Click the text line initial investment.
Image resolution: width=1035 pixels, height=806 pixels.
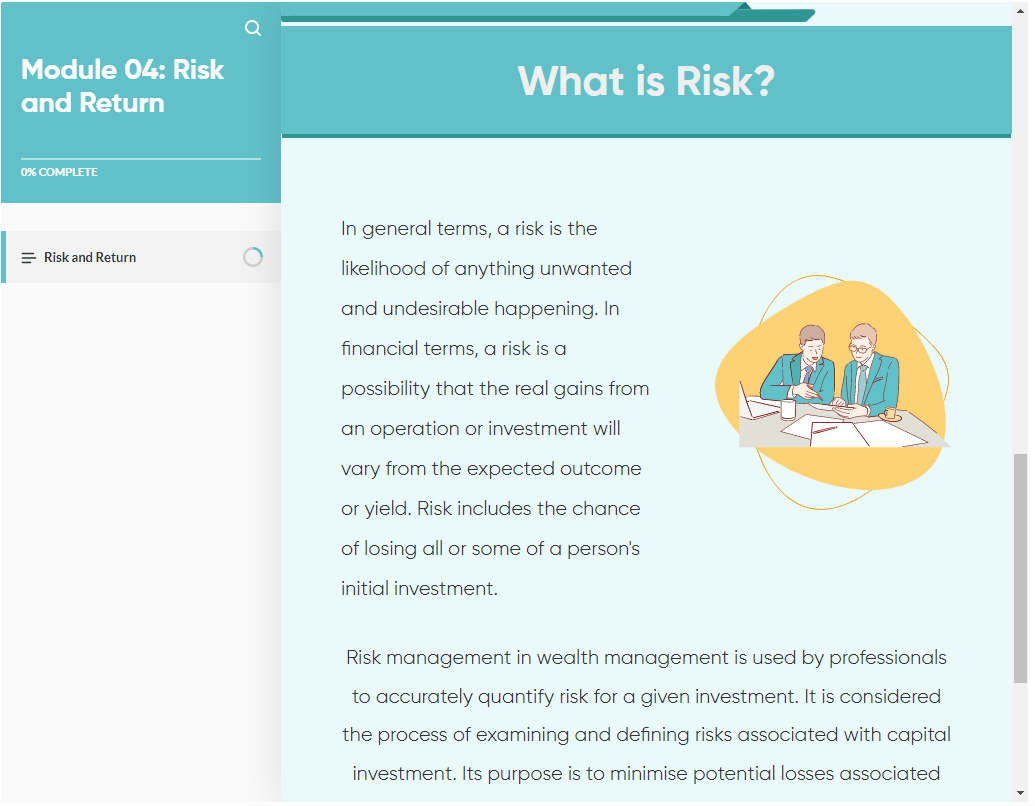pyautogui.click(x=419, y=589)
